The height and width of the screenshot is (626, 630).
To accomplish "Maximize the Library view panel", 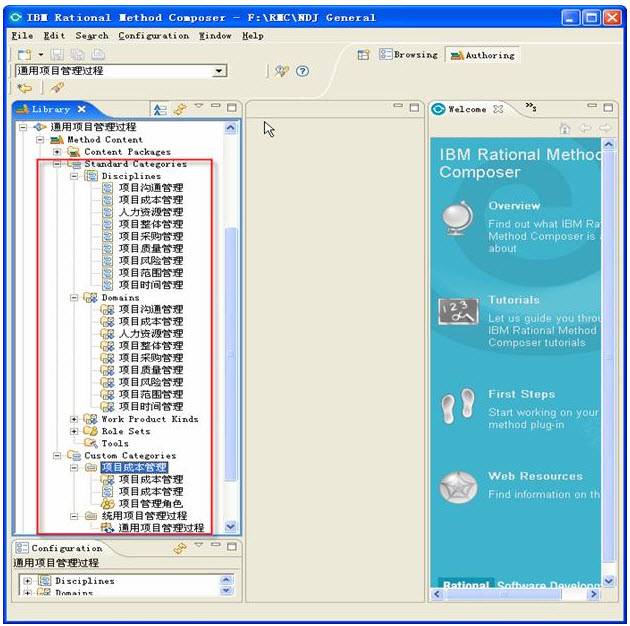I will 232,108.
